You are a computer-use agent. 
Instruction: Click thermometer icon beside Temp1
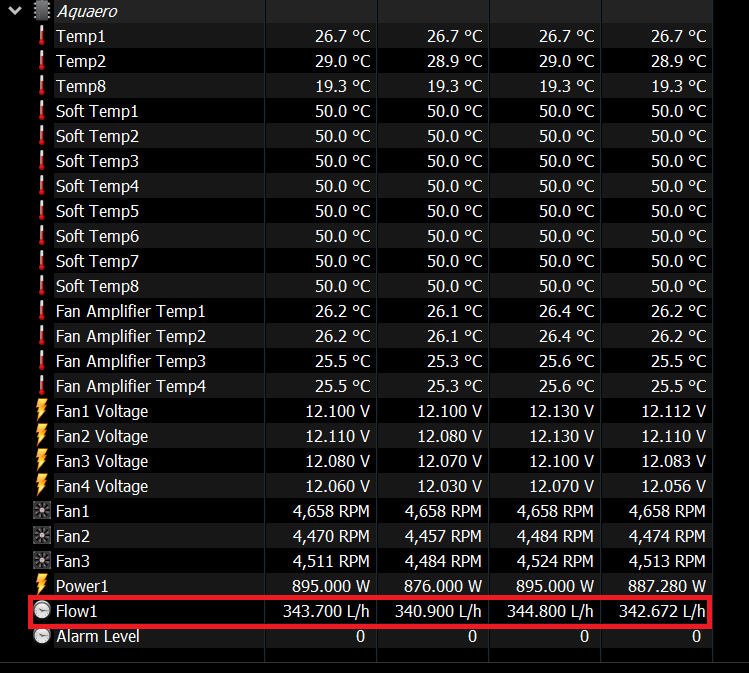click(42, 36)
